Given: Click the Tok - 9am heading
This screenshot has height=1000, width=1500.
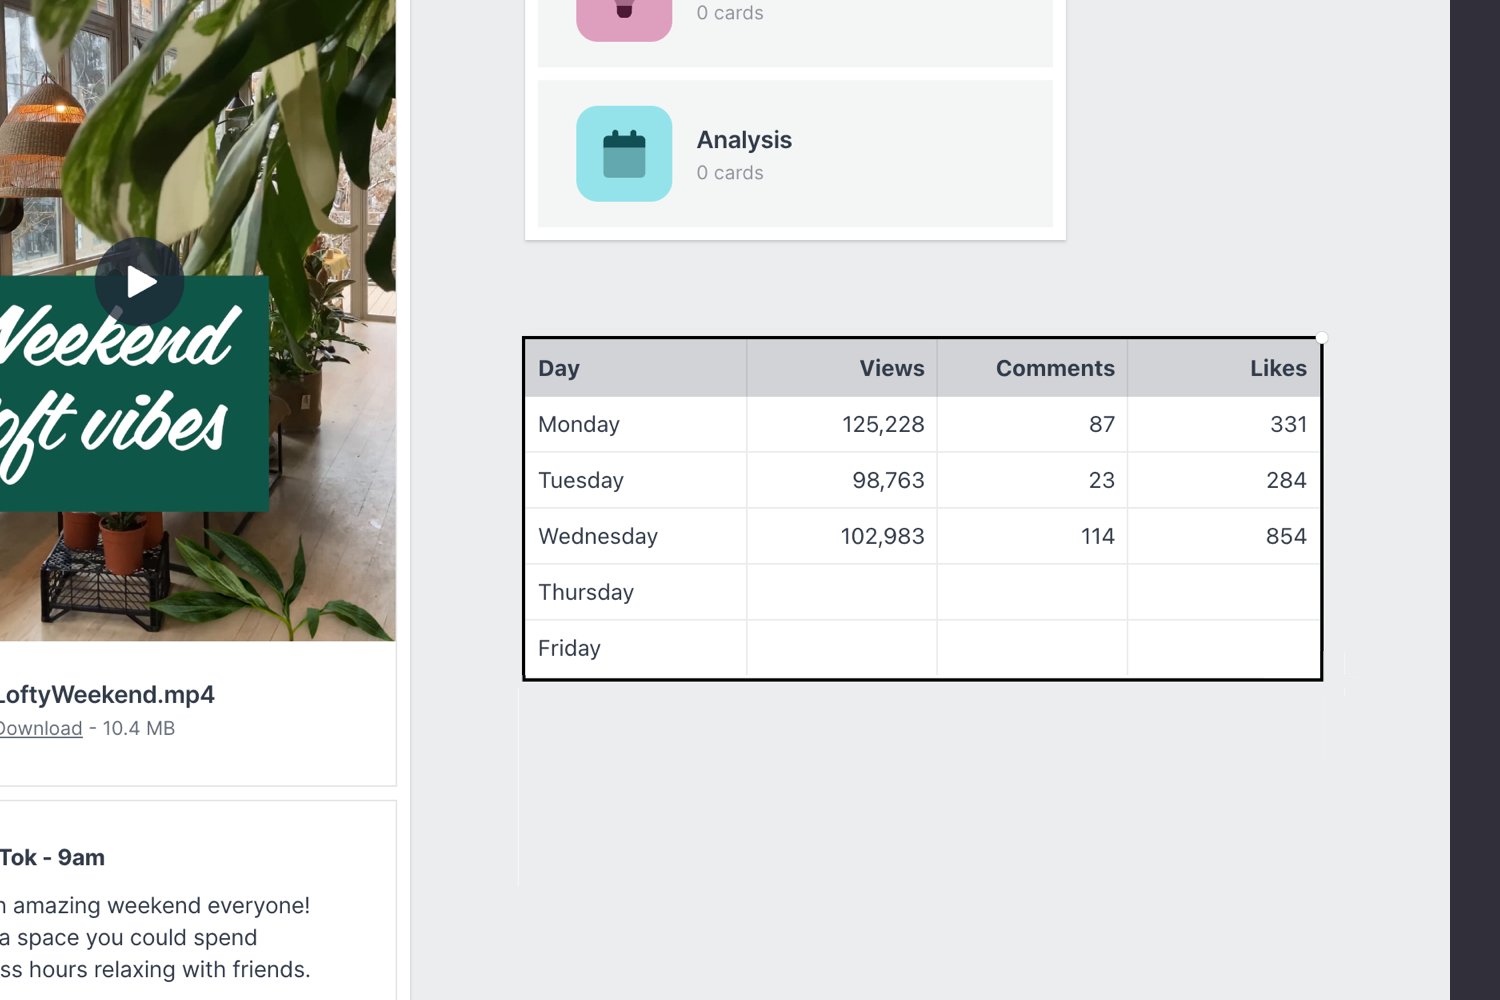Looking at the screenshot, I should click(x=52, y=857).
